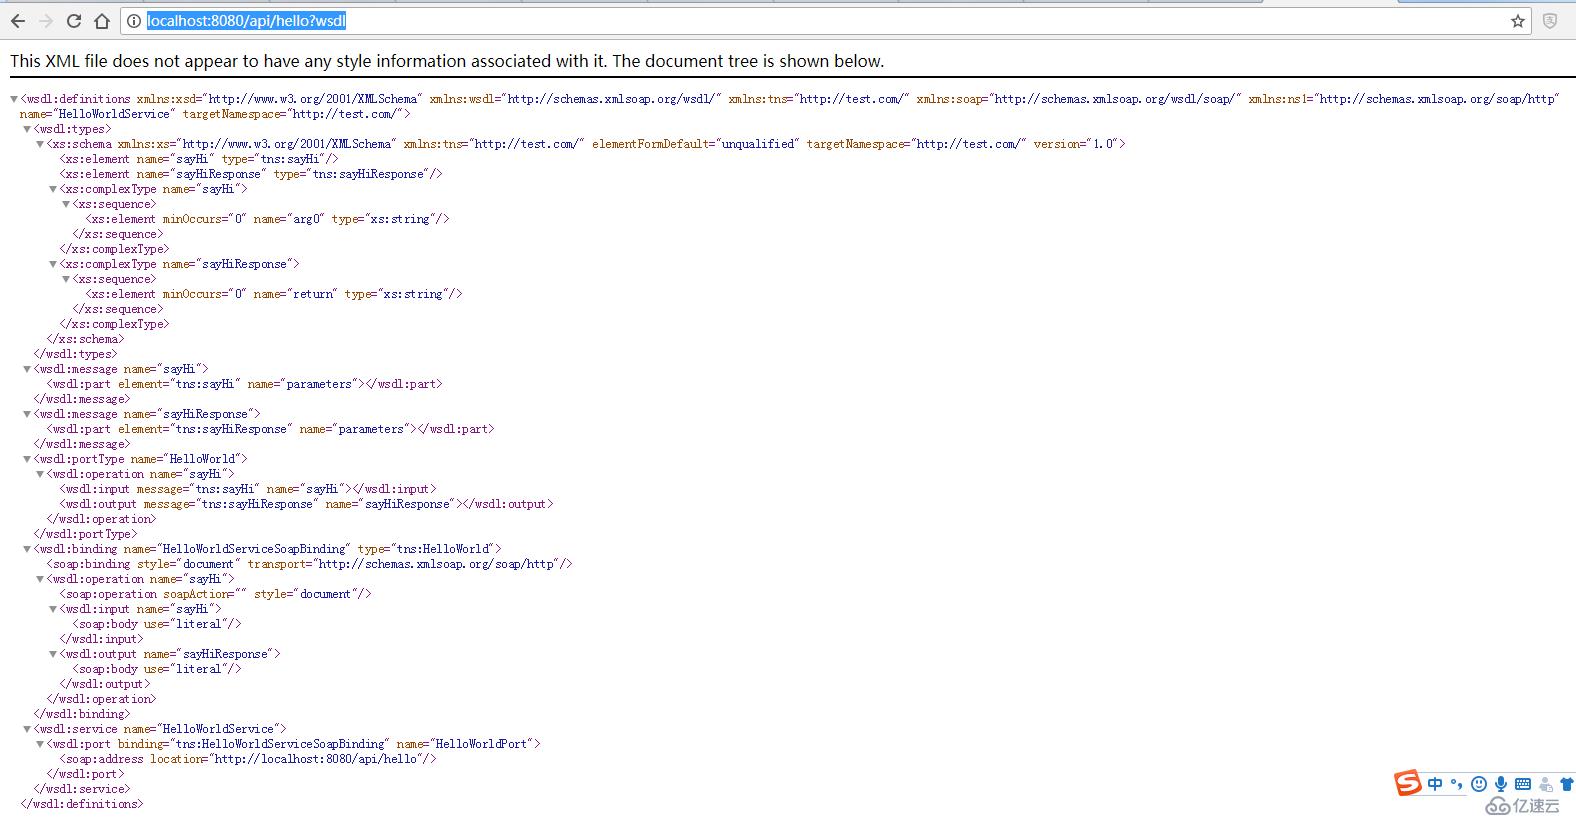This screenshot has width=1576, height=818.
Task: Collapse wsdl:operation node inside the binding
Action: click(40, 579)
